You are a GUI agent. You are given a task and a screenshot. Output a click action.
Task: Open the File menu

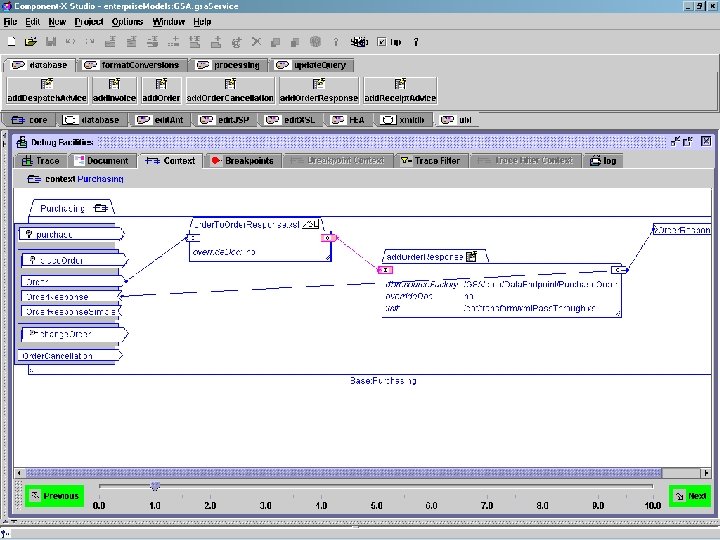click(x=10, y=22)
